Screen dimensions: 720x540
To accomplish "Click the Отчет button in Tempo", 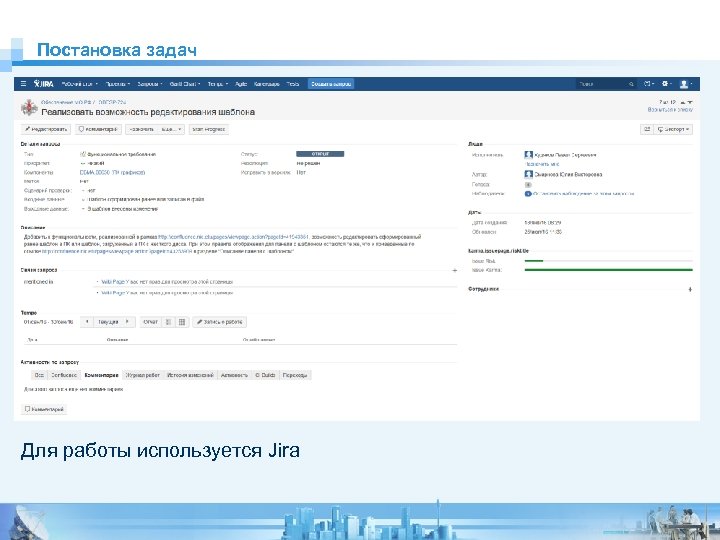I will [150, 322].
